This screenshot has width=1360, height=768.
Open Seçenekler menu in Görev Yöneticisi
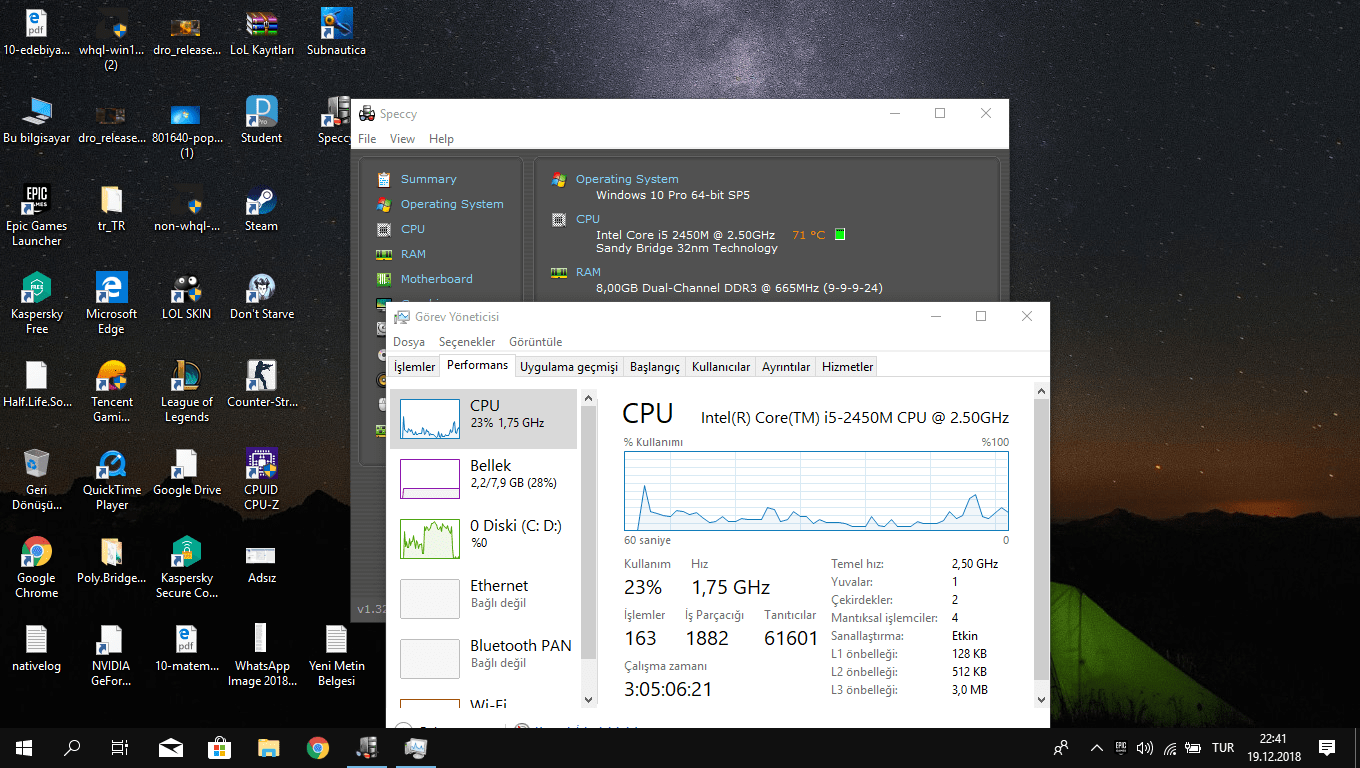point(467,342)
